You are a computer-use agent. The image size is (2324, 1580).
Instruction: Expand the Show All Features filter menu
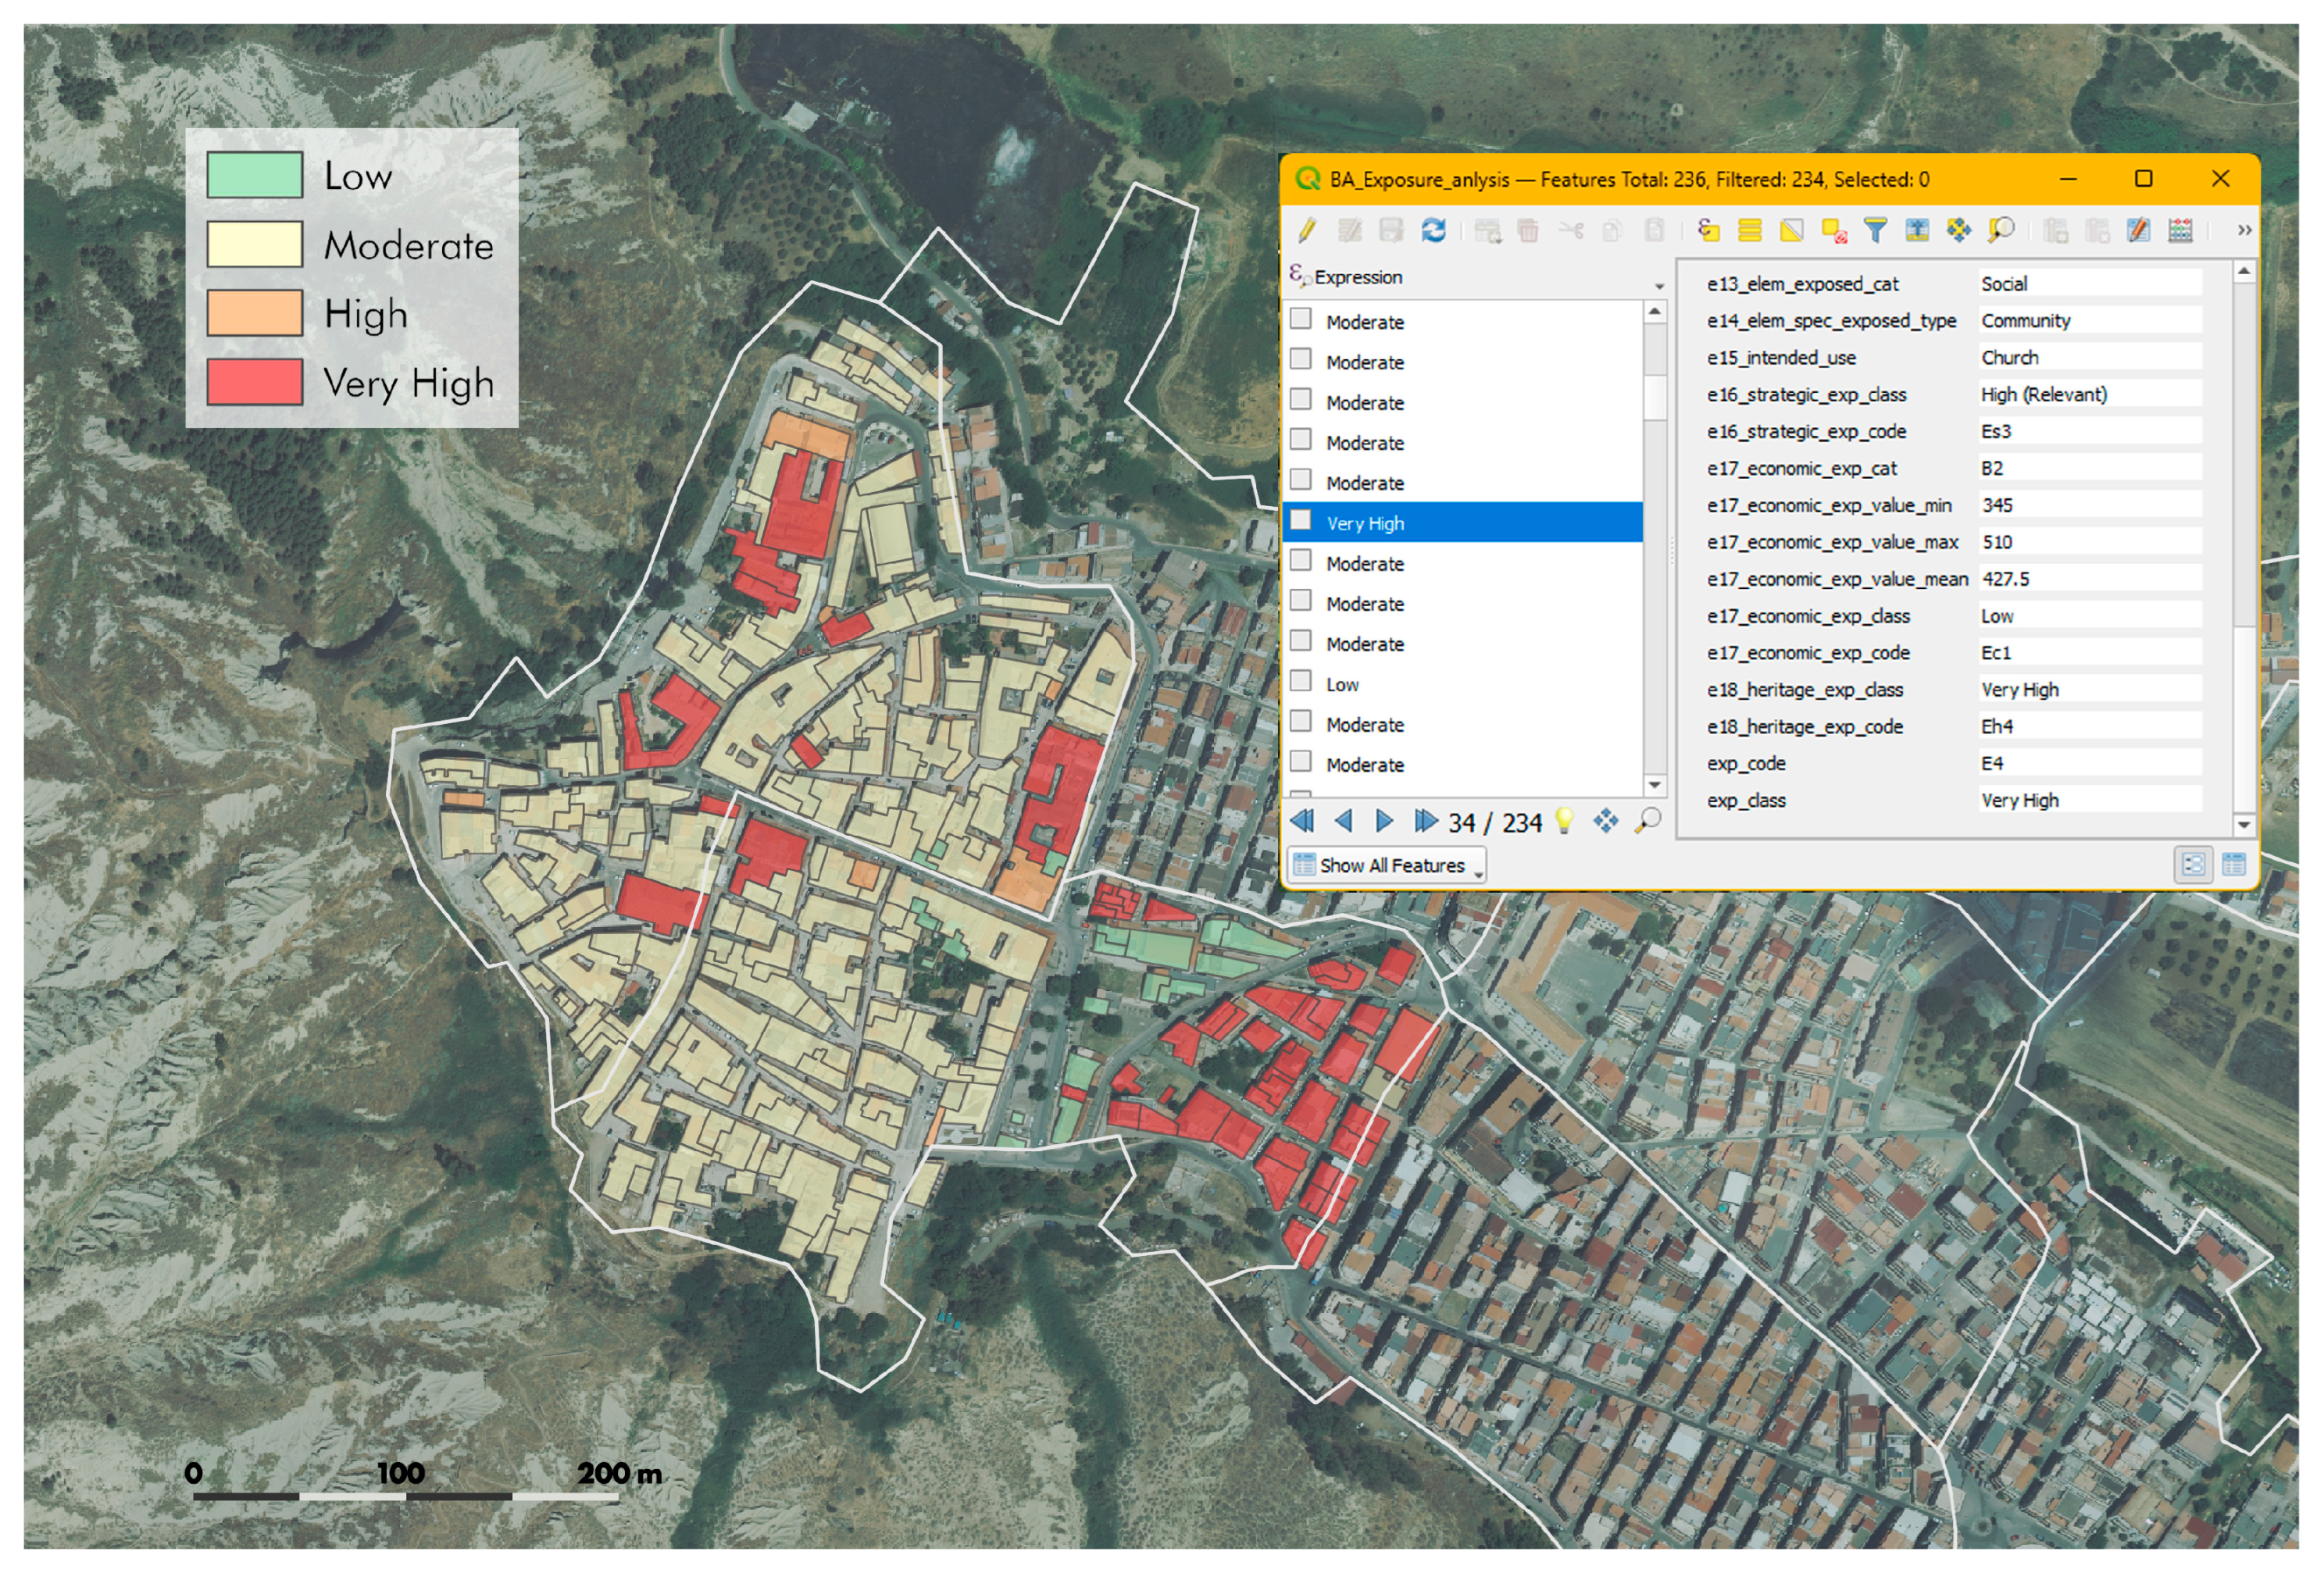point(1386,866)
